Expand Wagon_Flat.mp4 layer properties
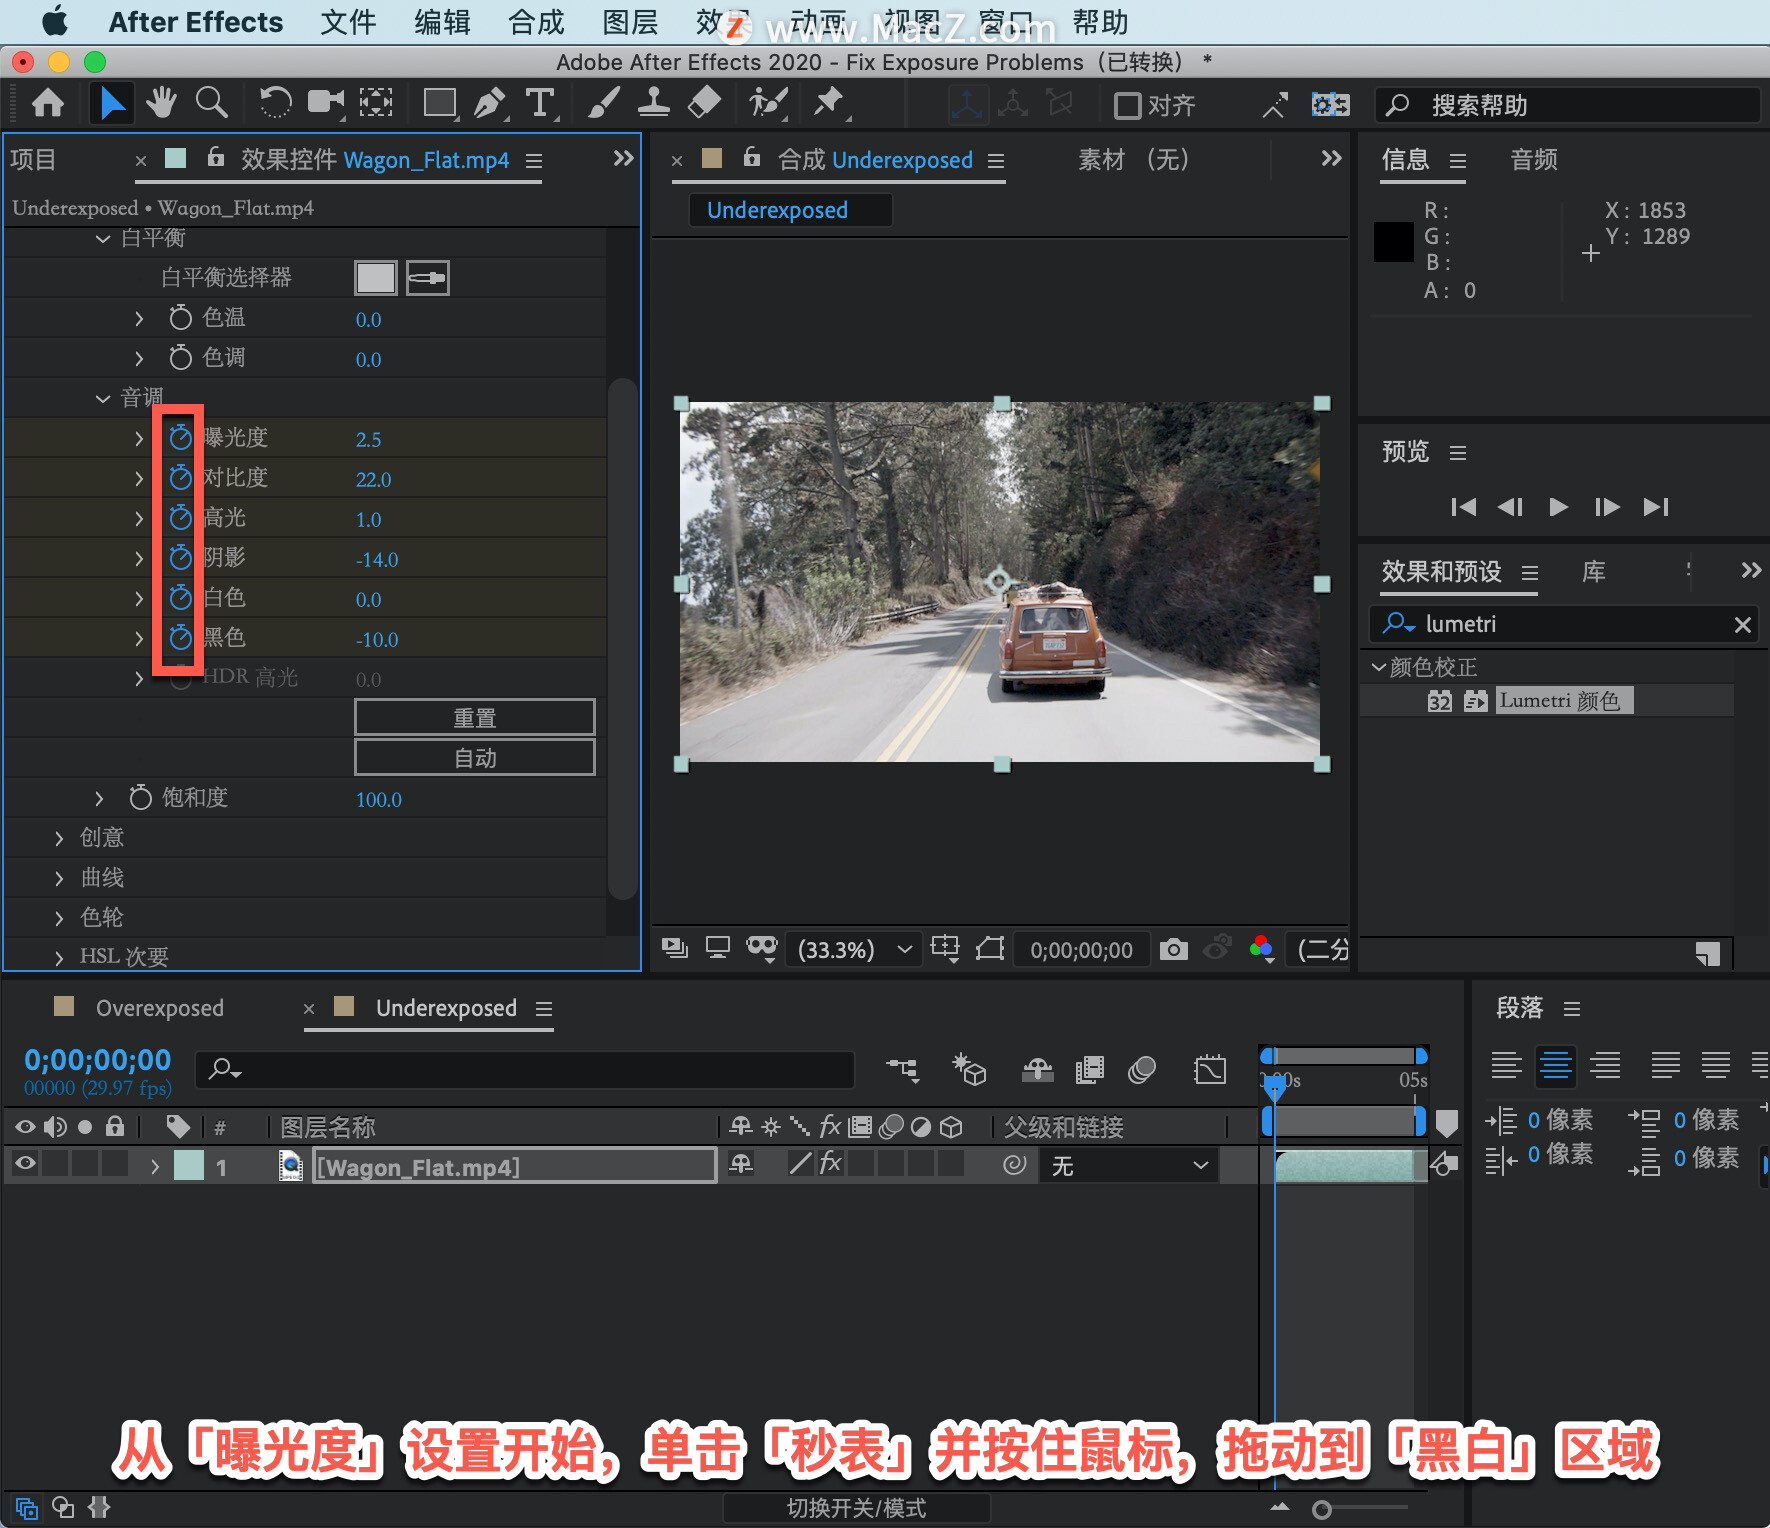The width and height of the screenshot is (1770, 1528). pyautogui.click(x=154, y=1166)
